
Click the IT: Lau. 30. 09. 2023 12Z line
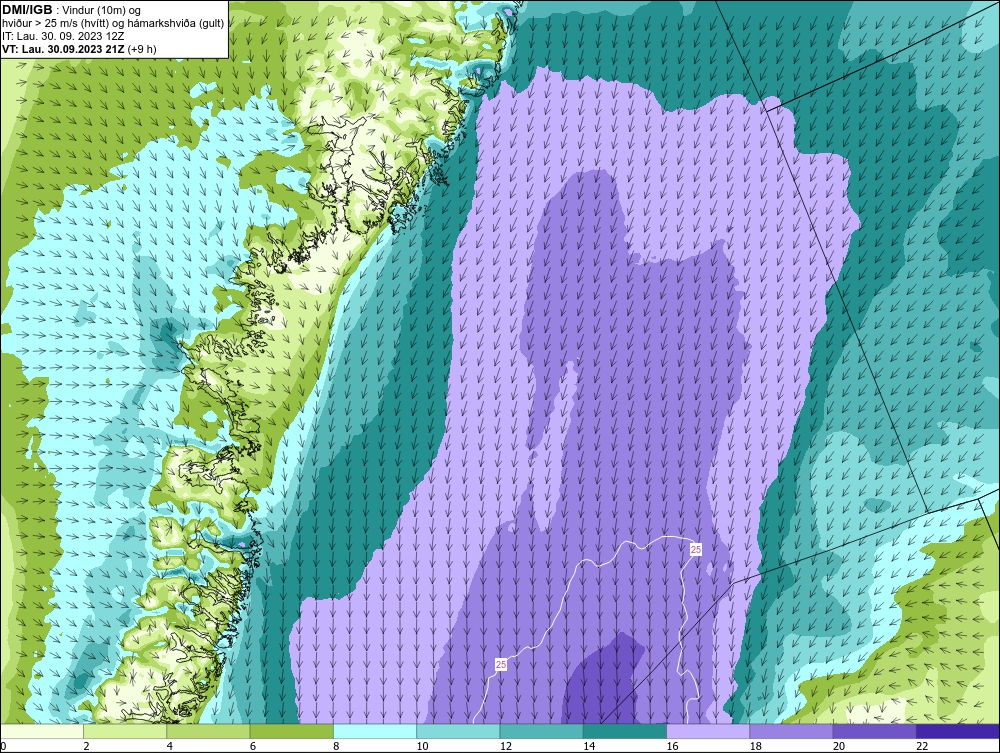tap(63, 36)
